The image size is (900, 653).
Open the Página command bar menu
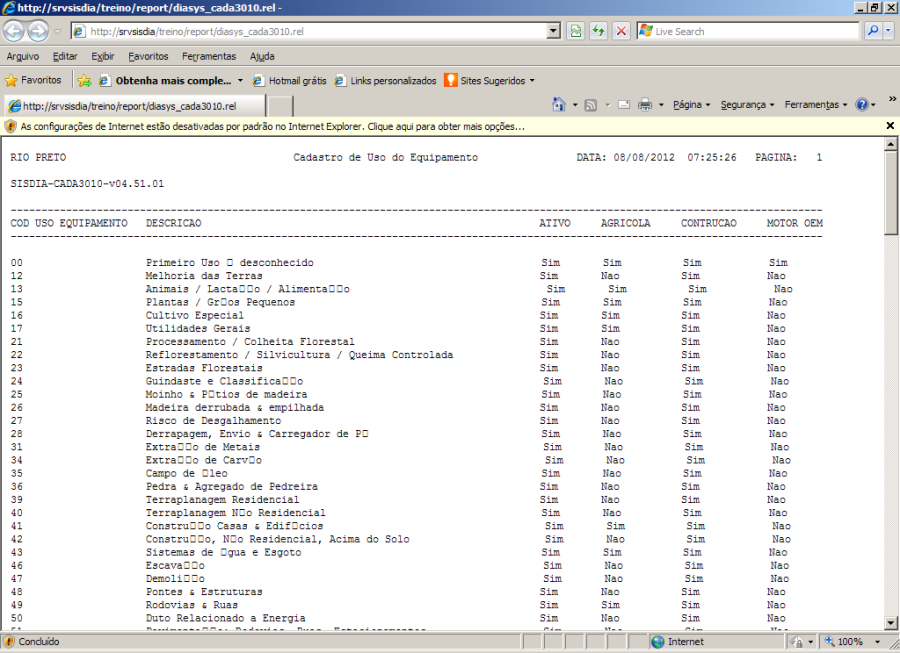[692, 104]
